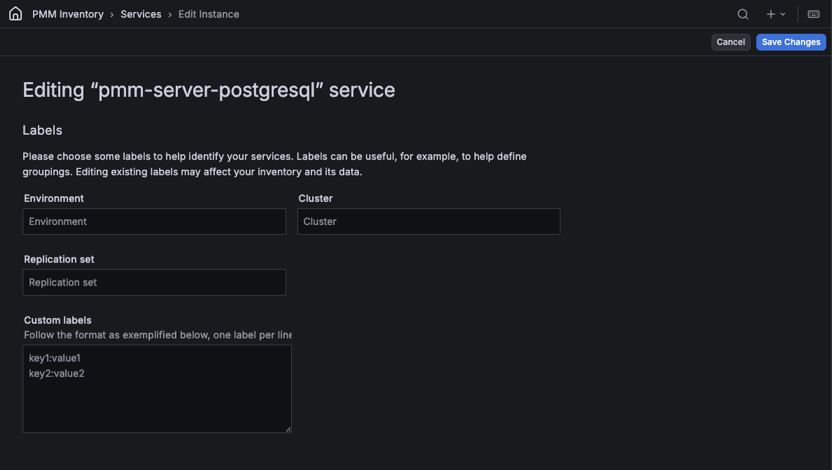Save Changes to the service
Viewport: 832px width, 470px height.
point(791,42)
